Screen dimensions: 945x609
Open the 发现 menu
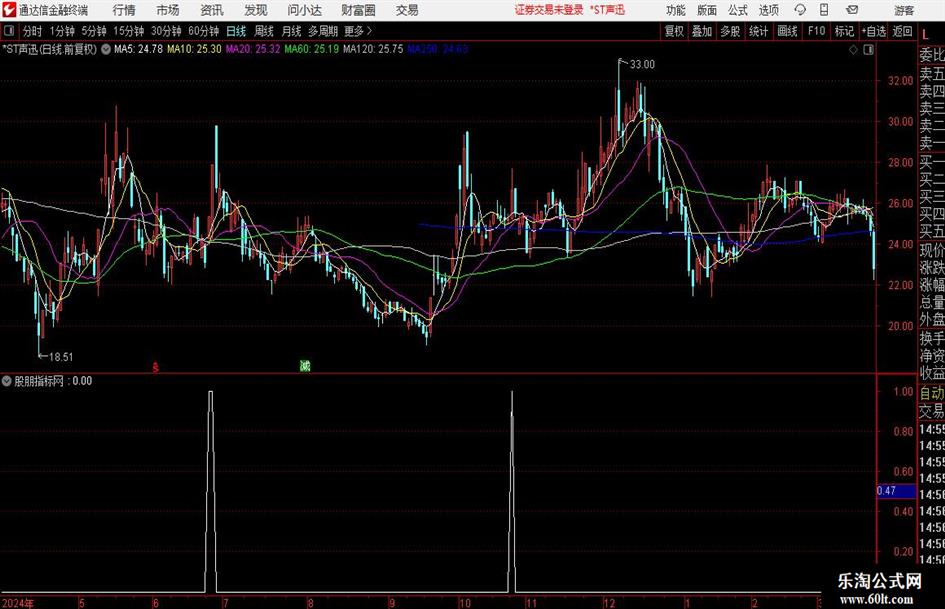pos(256,10)
